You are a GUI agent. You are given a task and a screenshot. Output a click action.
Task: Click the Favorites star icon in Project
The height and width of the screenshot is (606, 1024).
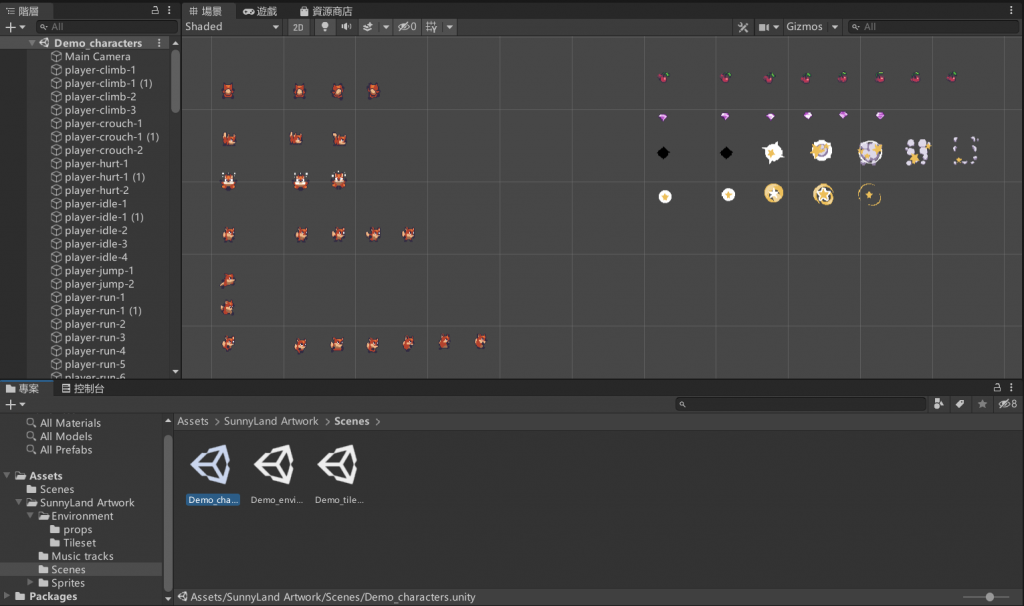[x=982, y=404]
